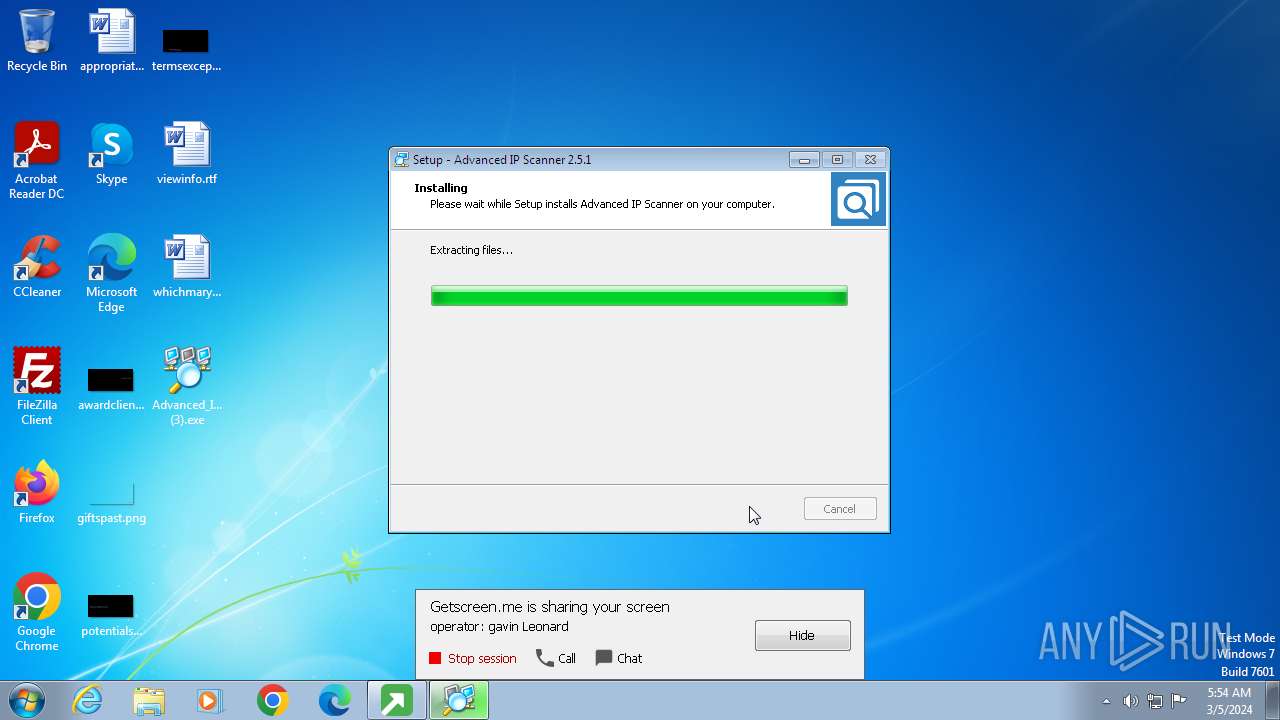Image resolution: width=1280 pixels, height=720 pixels.
Task: Launch CCleaner desktop shortcut
Action: coord(37,266)
